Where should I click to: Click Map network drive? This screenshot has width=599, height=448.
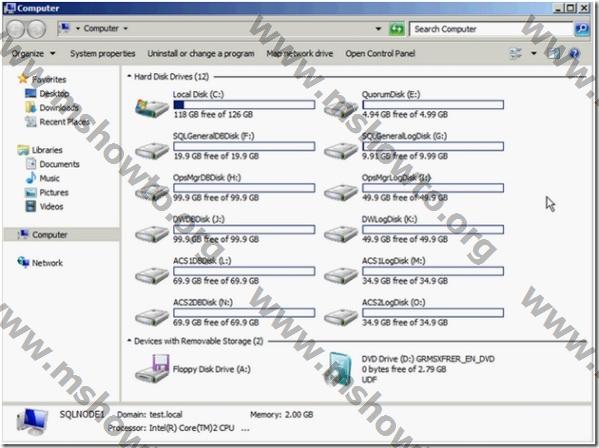[x=300, y=53]
